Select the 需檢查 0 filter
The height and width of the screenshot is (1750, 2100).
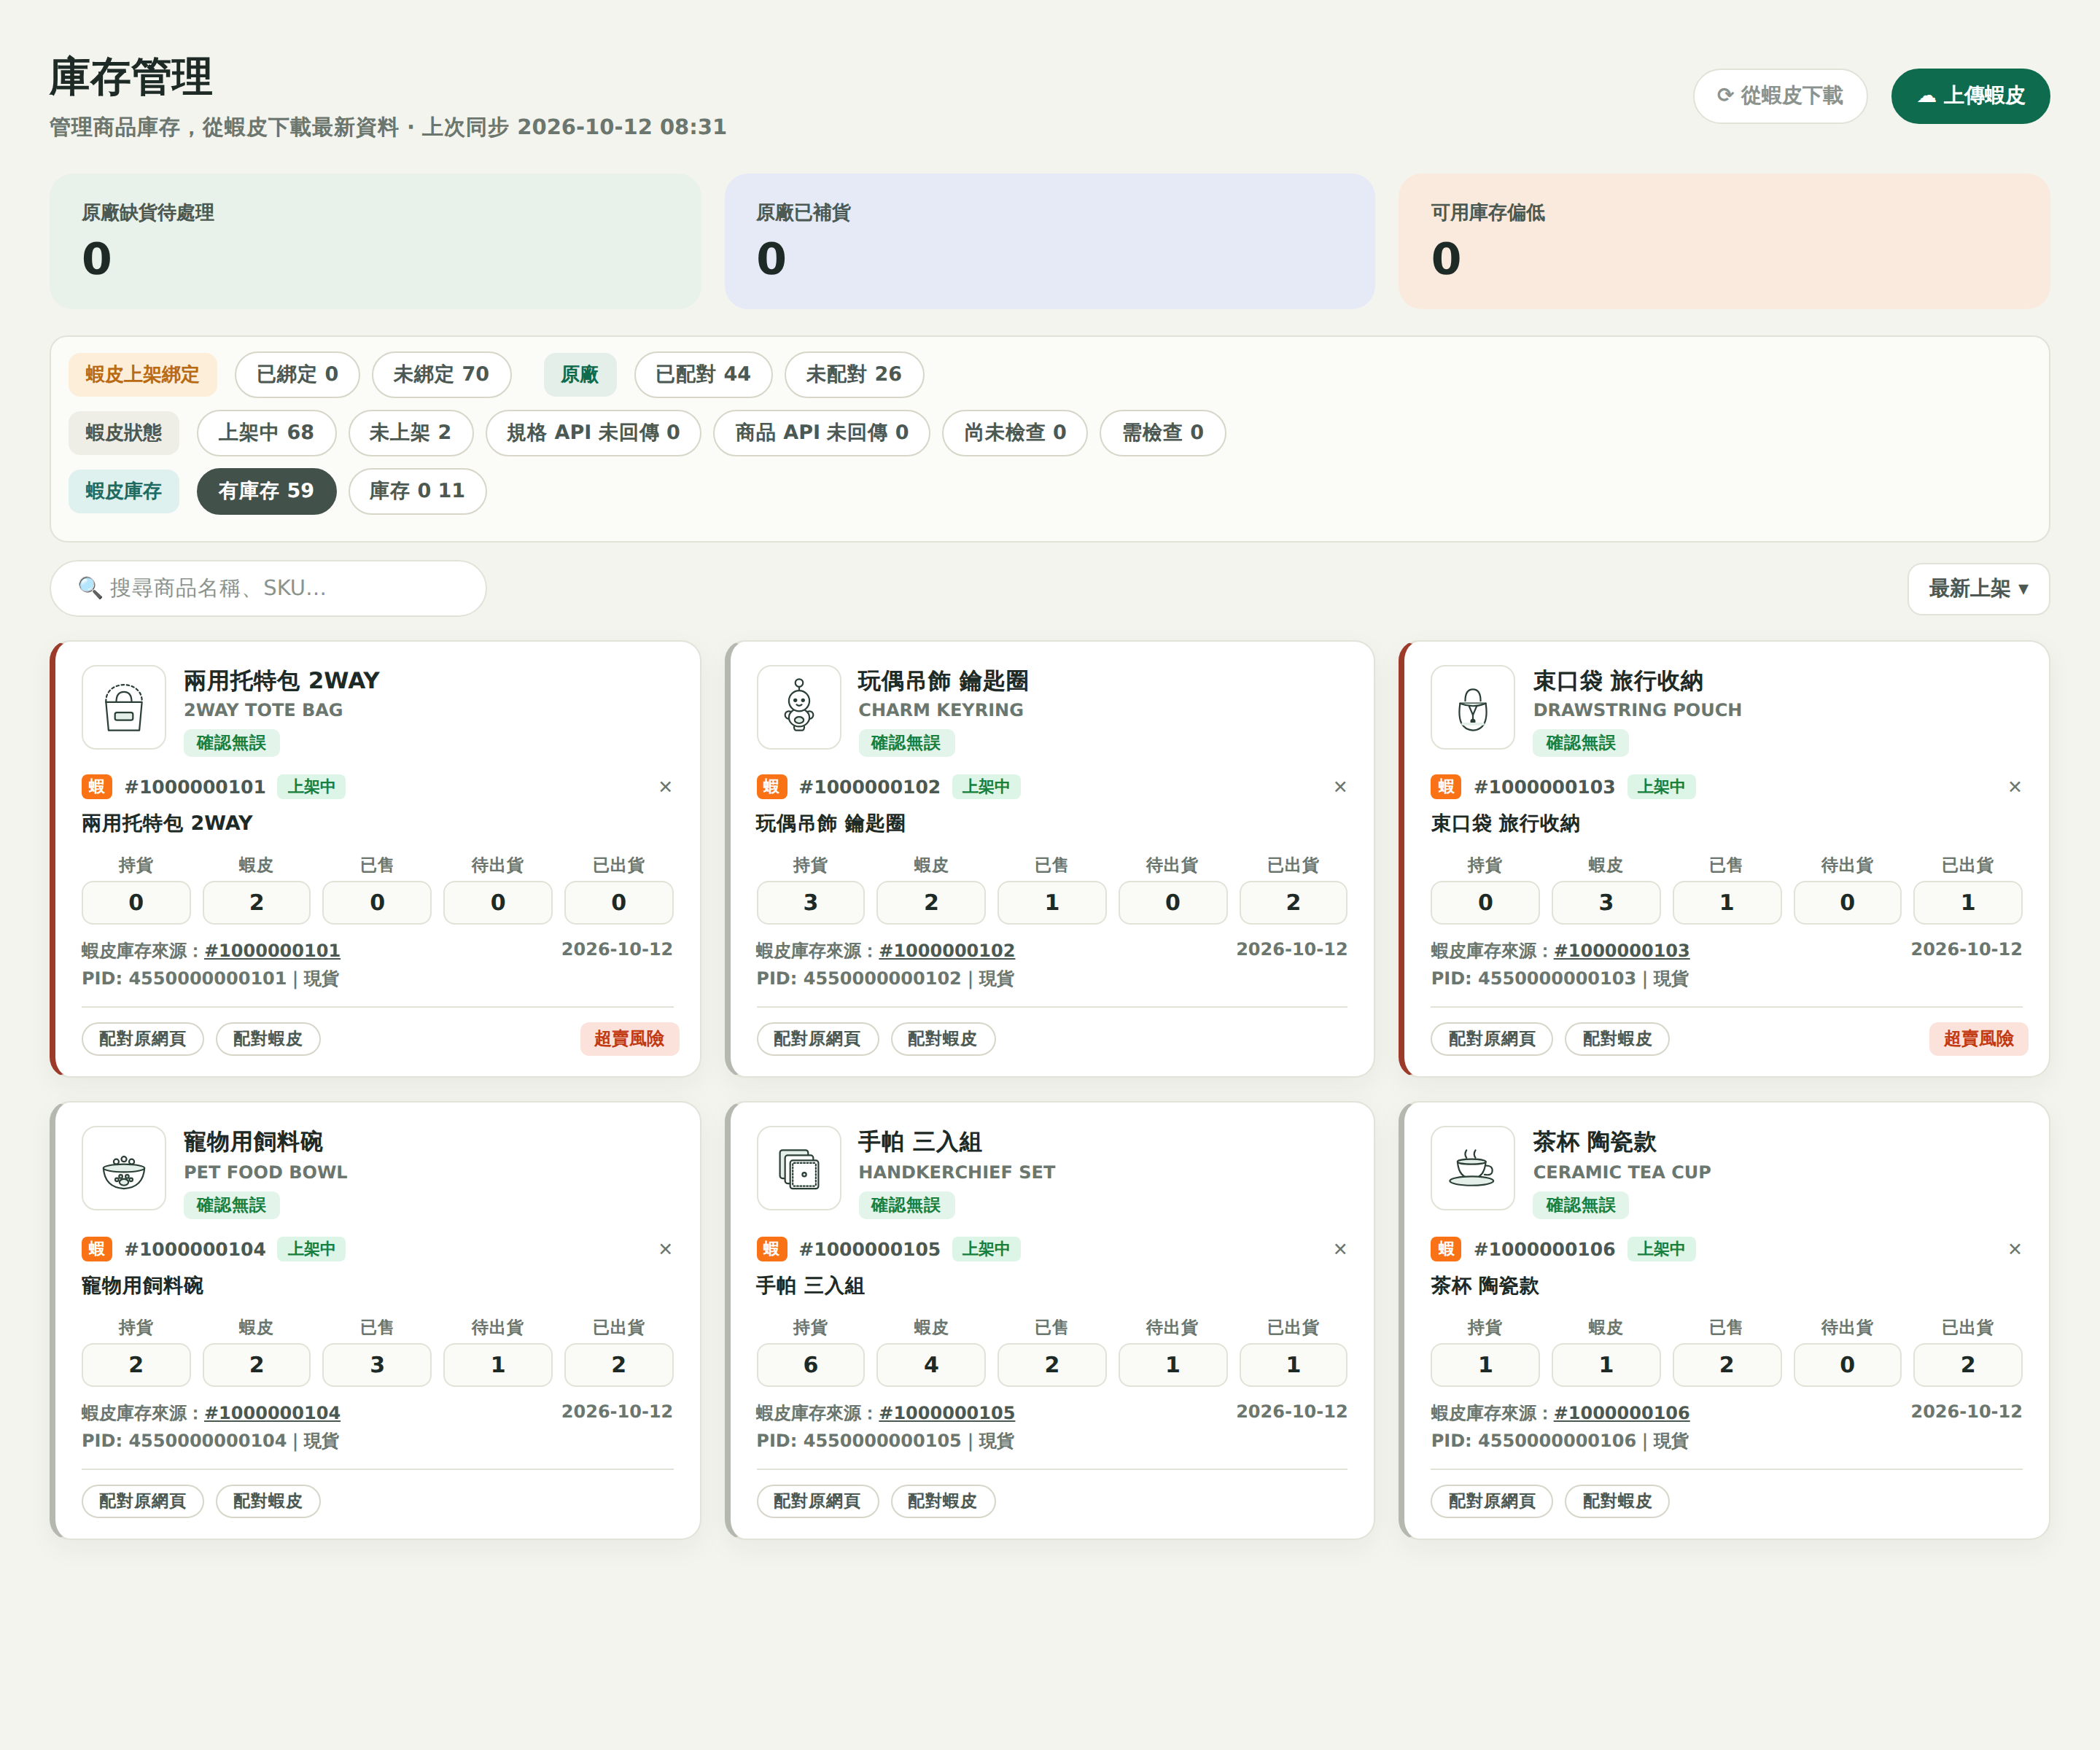(1162, 433)
